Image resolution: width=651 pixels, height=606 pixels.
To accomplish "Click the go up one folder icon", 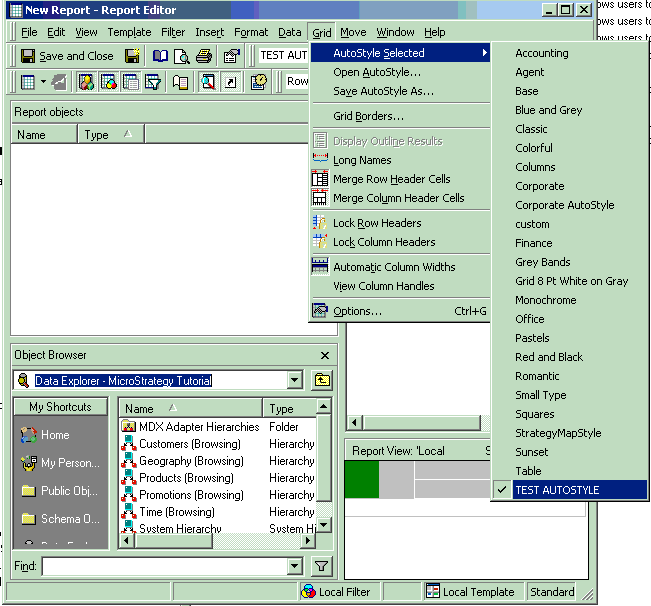I will pyautogui.click(x=322, y=380).
